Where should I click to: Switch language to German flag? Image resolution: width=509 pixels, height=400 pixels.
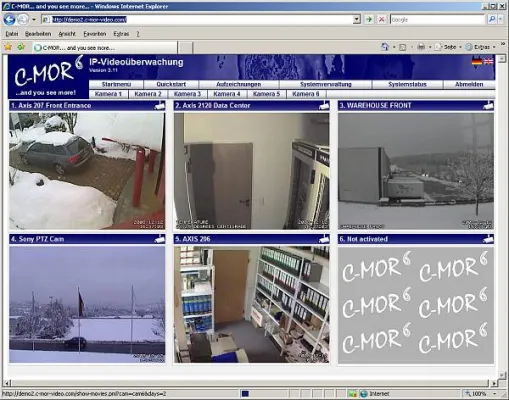(x=477, y=61)
